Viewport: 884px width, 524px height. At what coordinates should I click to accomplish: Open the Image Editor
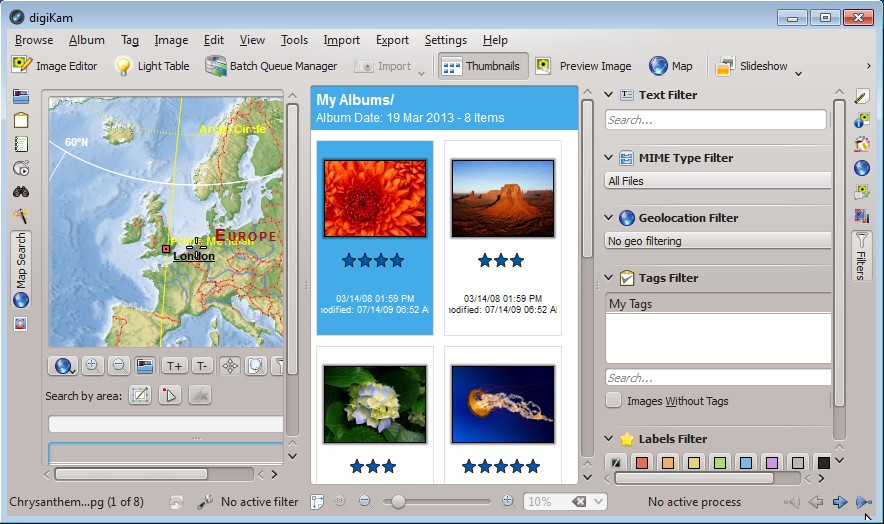point(55,66)
